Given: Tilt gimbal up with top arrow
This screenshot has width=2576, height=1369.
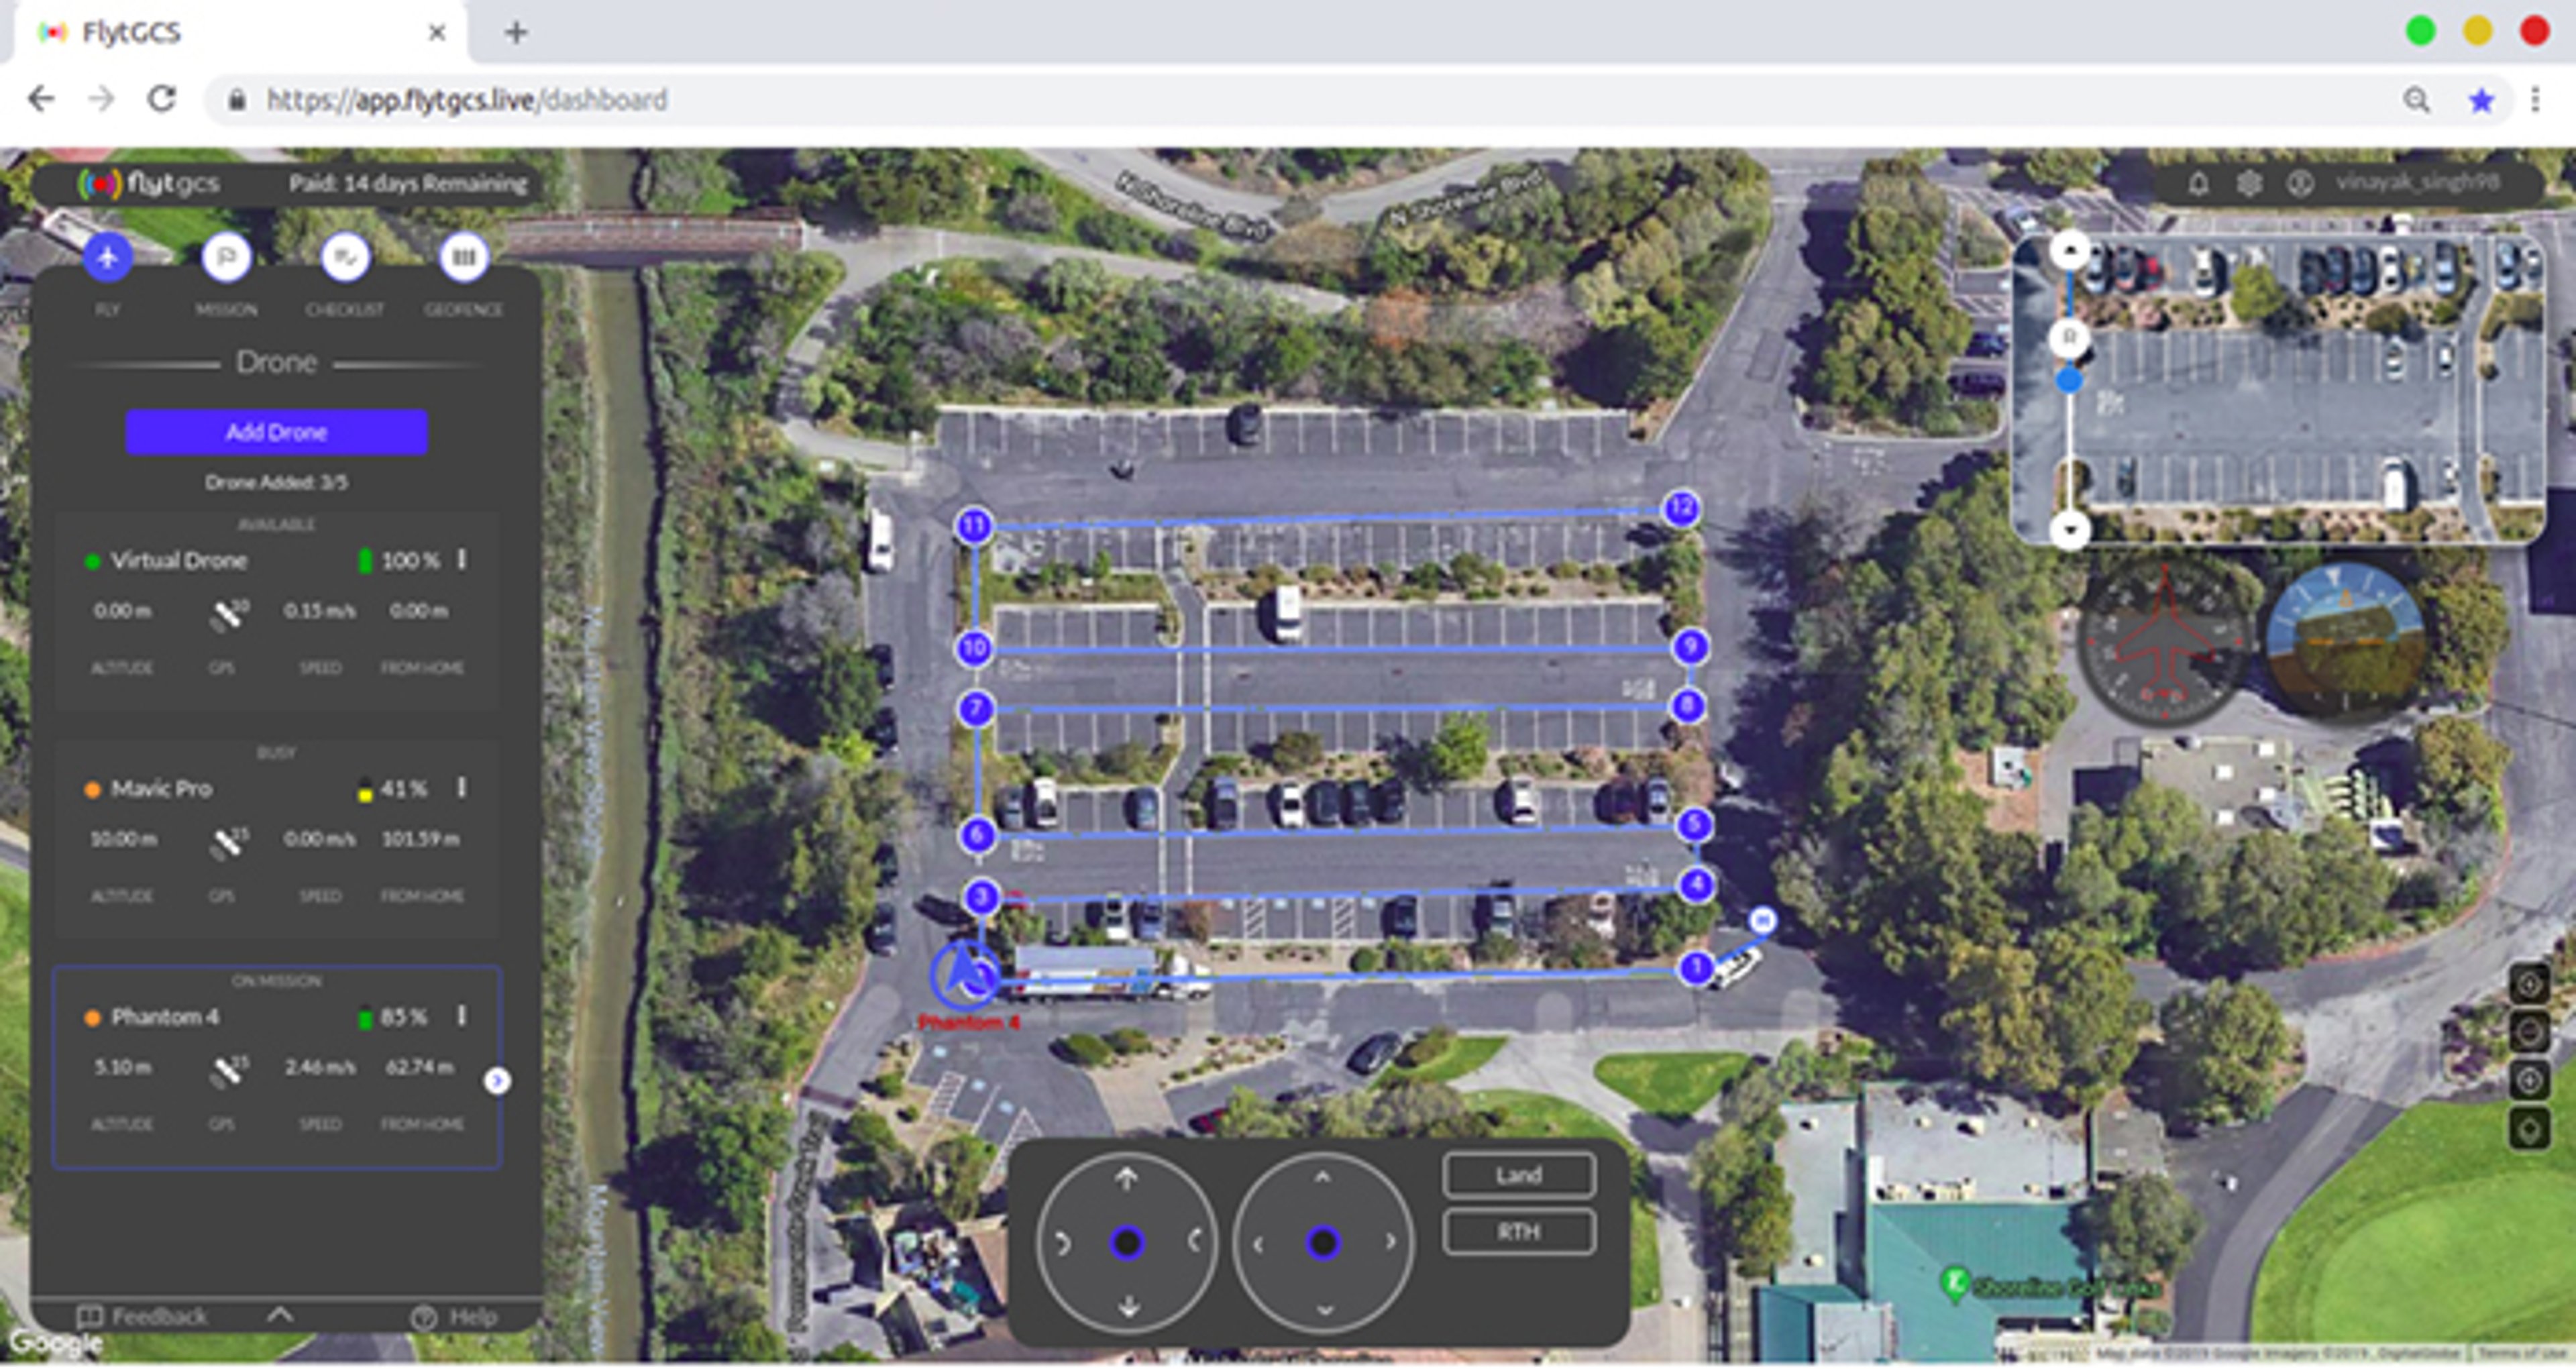Looking at the screenshot, I should coord(2069,250).
